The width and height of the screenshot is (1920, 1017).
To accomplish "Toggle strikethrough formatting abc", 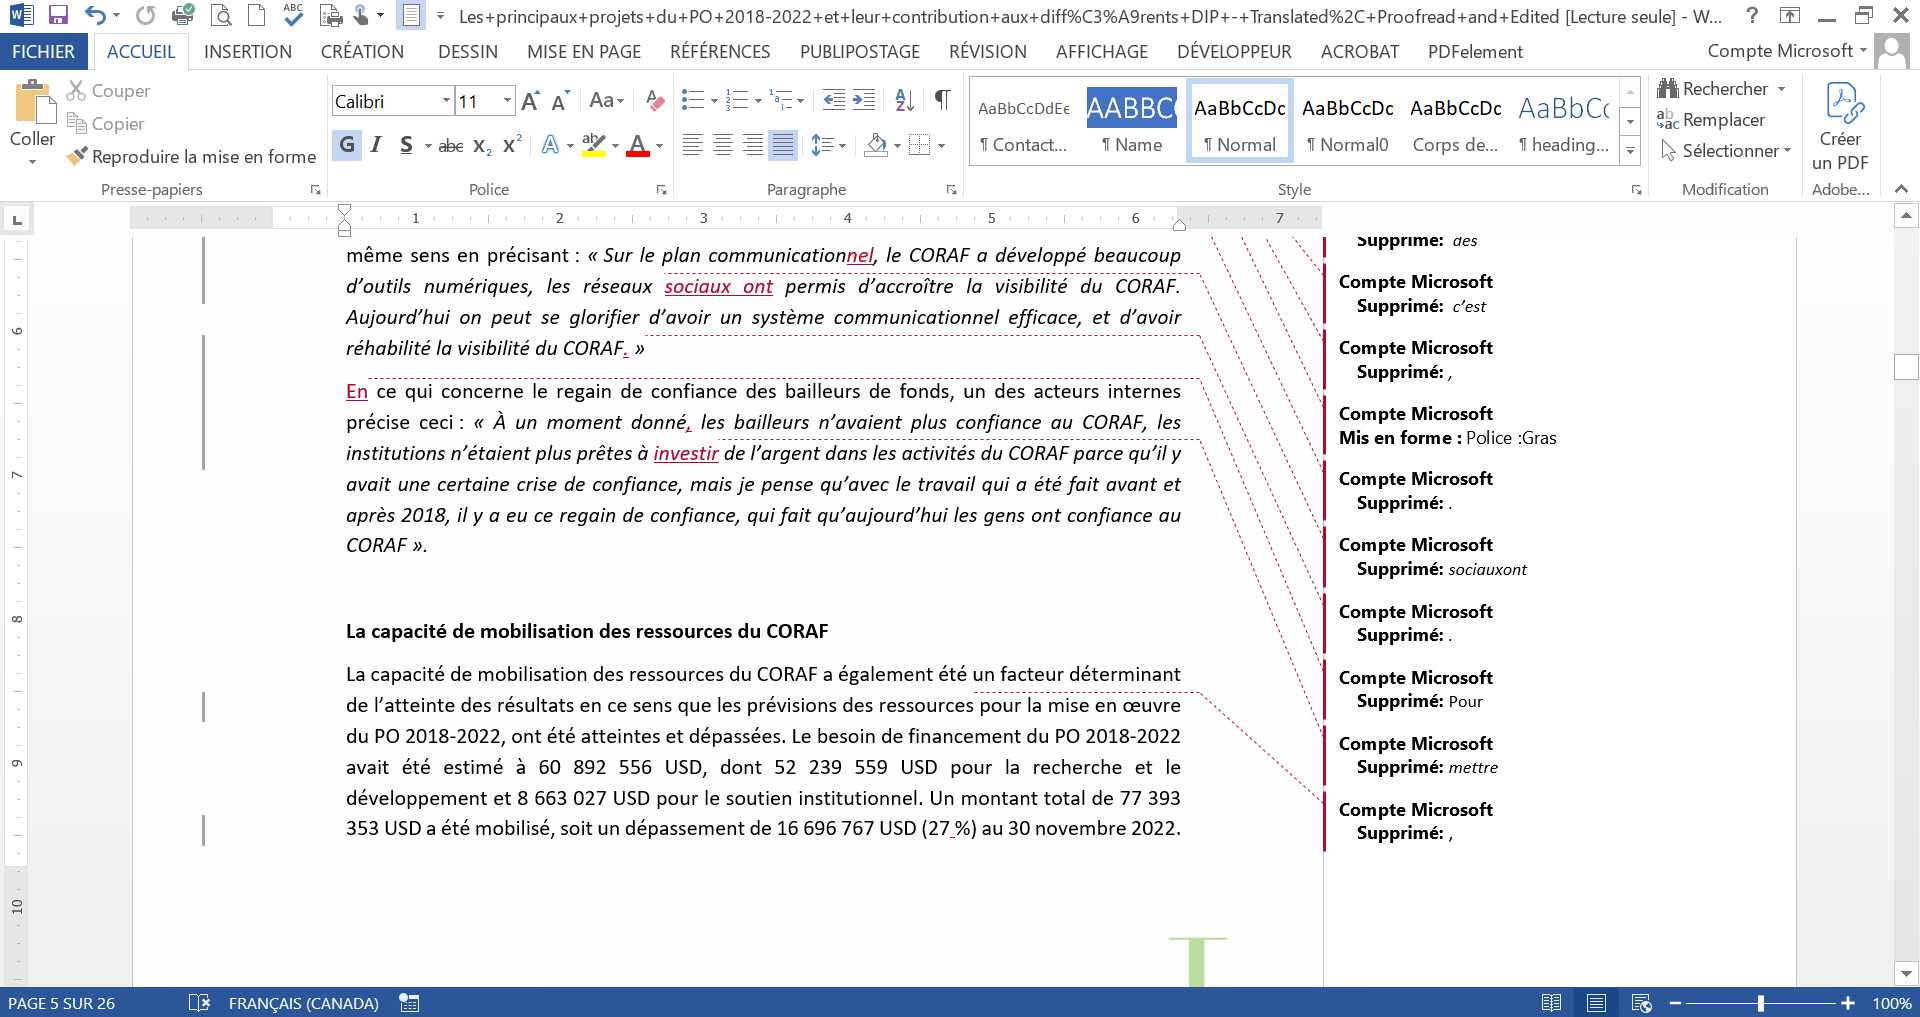I will pyautogui.click(x=451, y=146).
